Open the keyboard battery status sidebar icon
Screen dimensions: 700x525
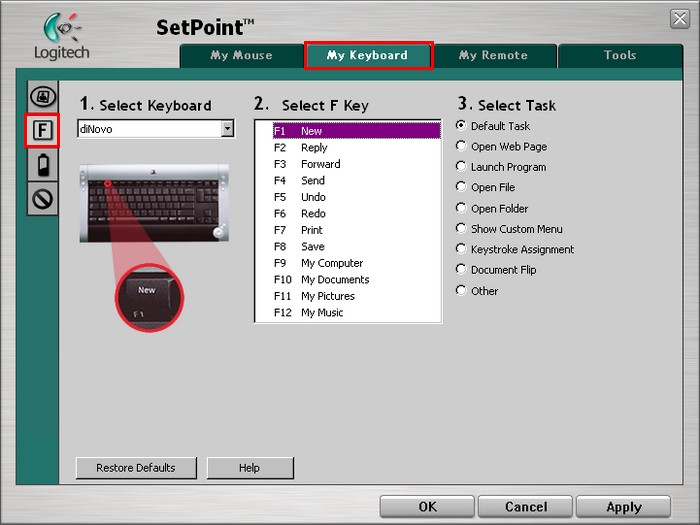click(43, 165)
